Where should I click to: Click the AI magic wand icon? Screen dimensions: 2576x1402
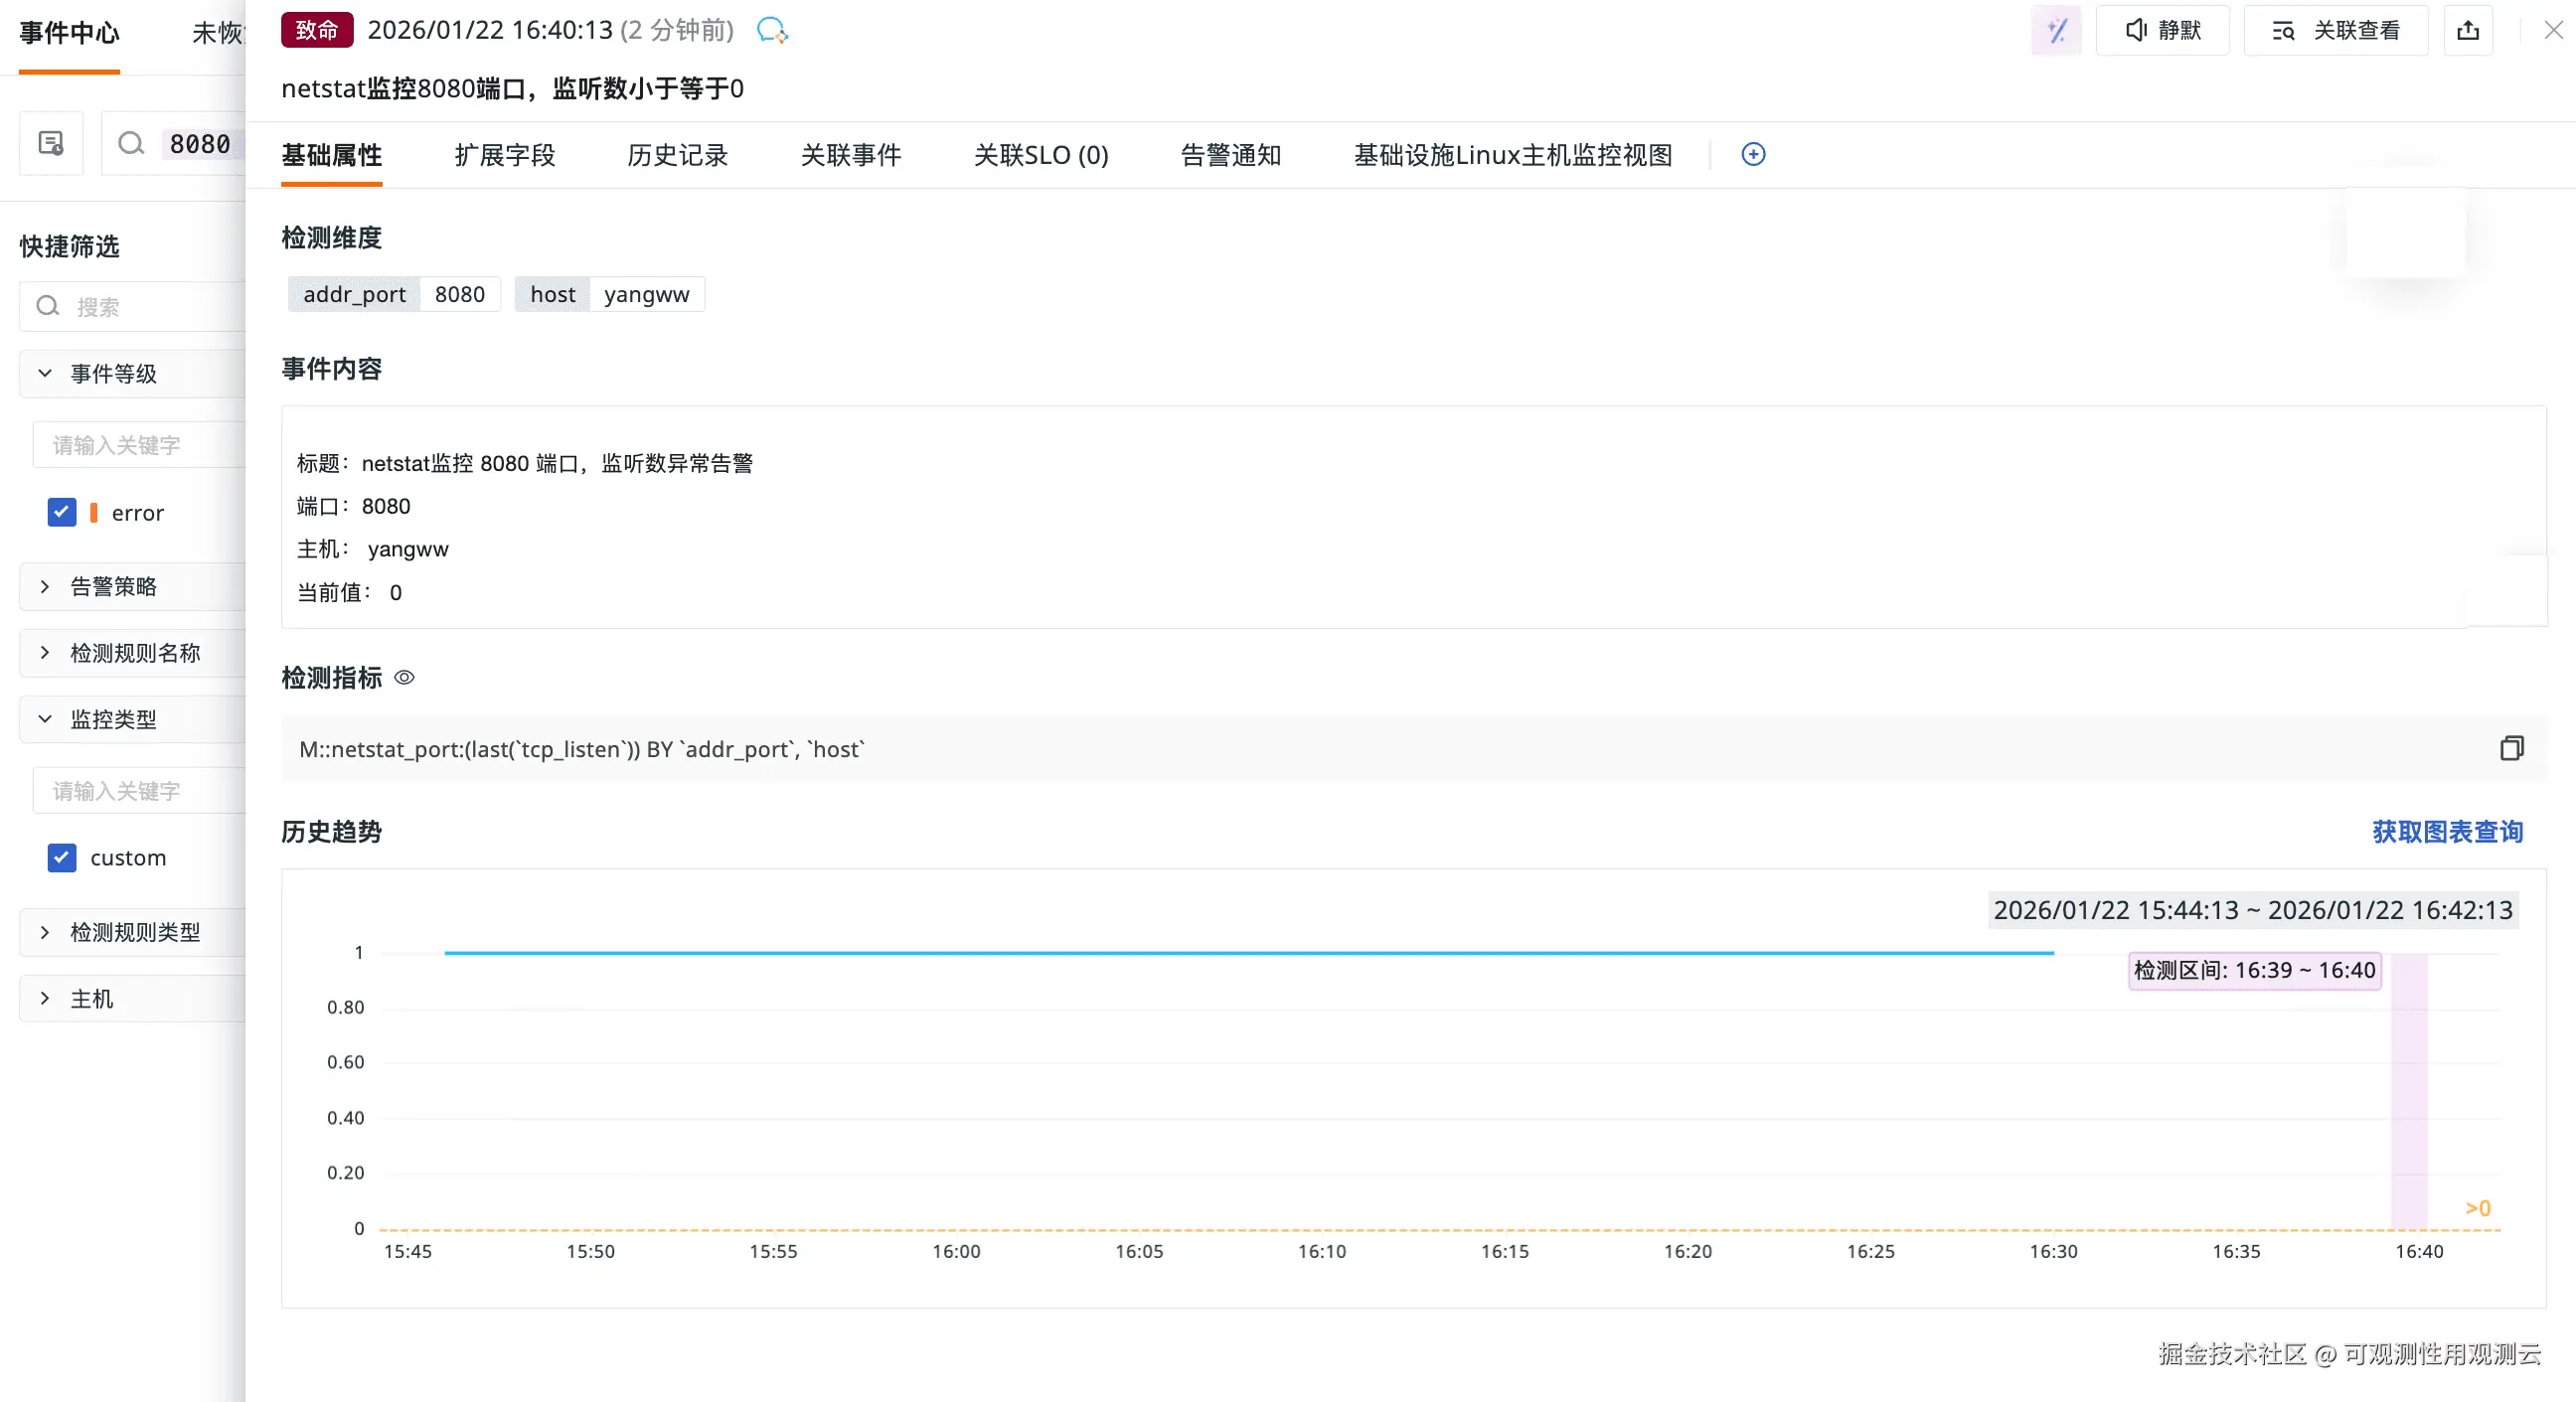click(2056, 30)
